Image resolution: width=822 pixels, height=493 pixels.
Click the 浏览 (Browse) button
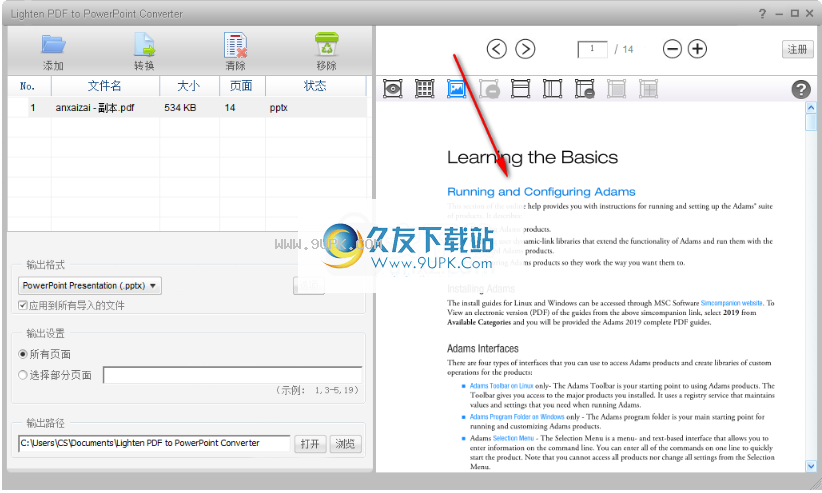(x=345, y=444)
